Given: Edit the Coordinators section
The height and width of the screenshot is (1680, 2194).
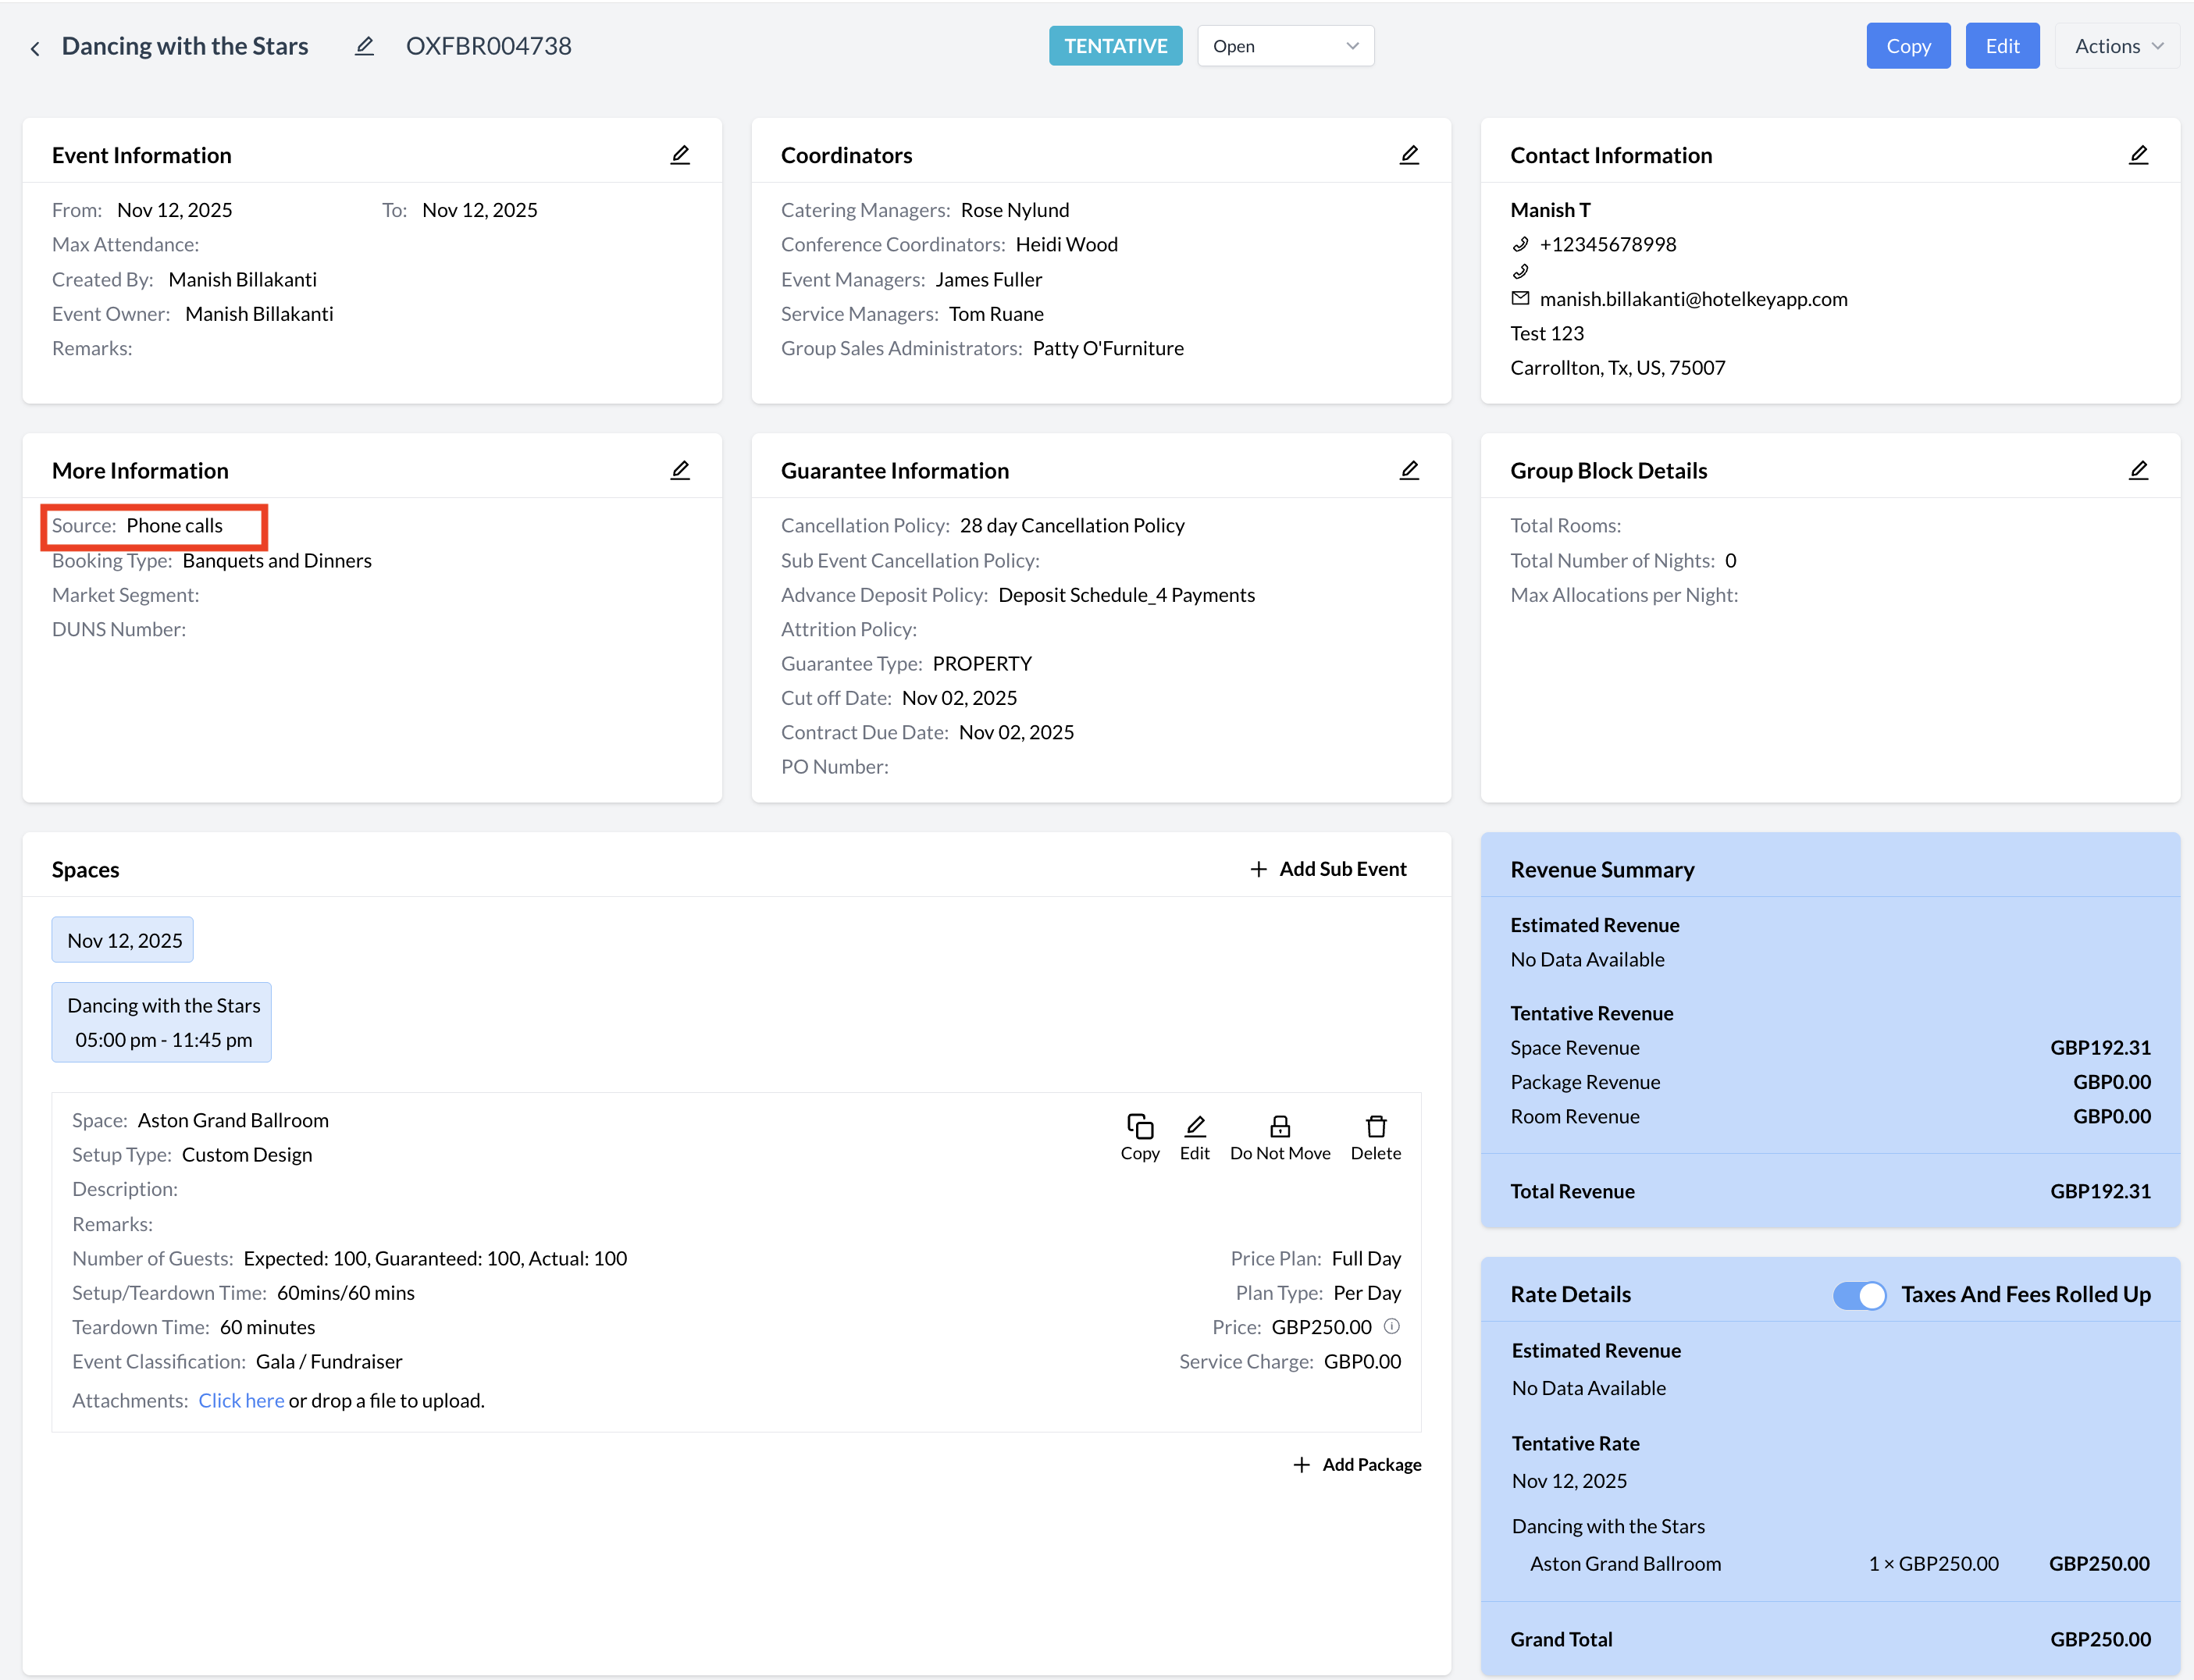Looking at the screenshot, I should tap(1408, 155).
